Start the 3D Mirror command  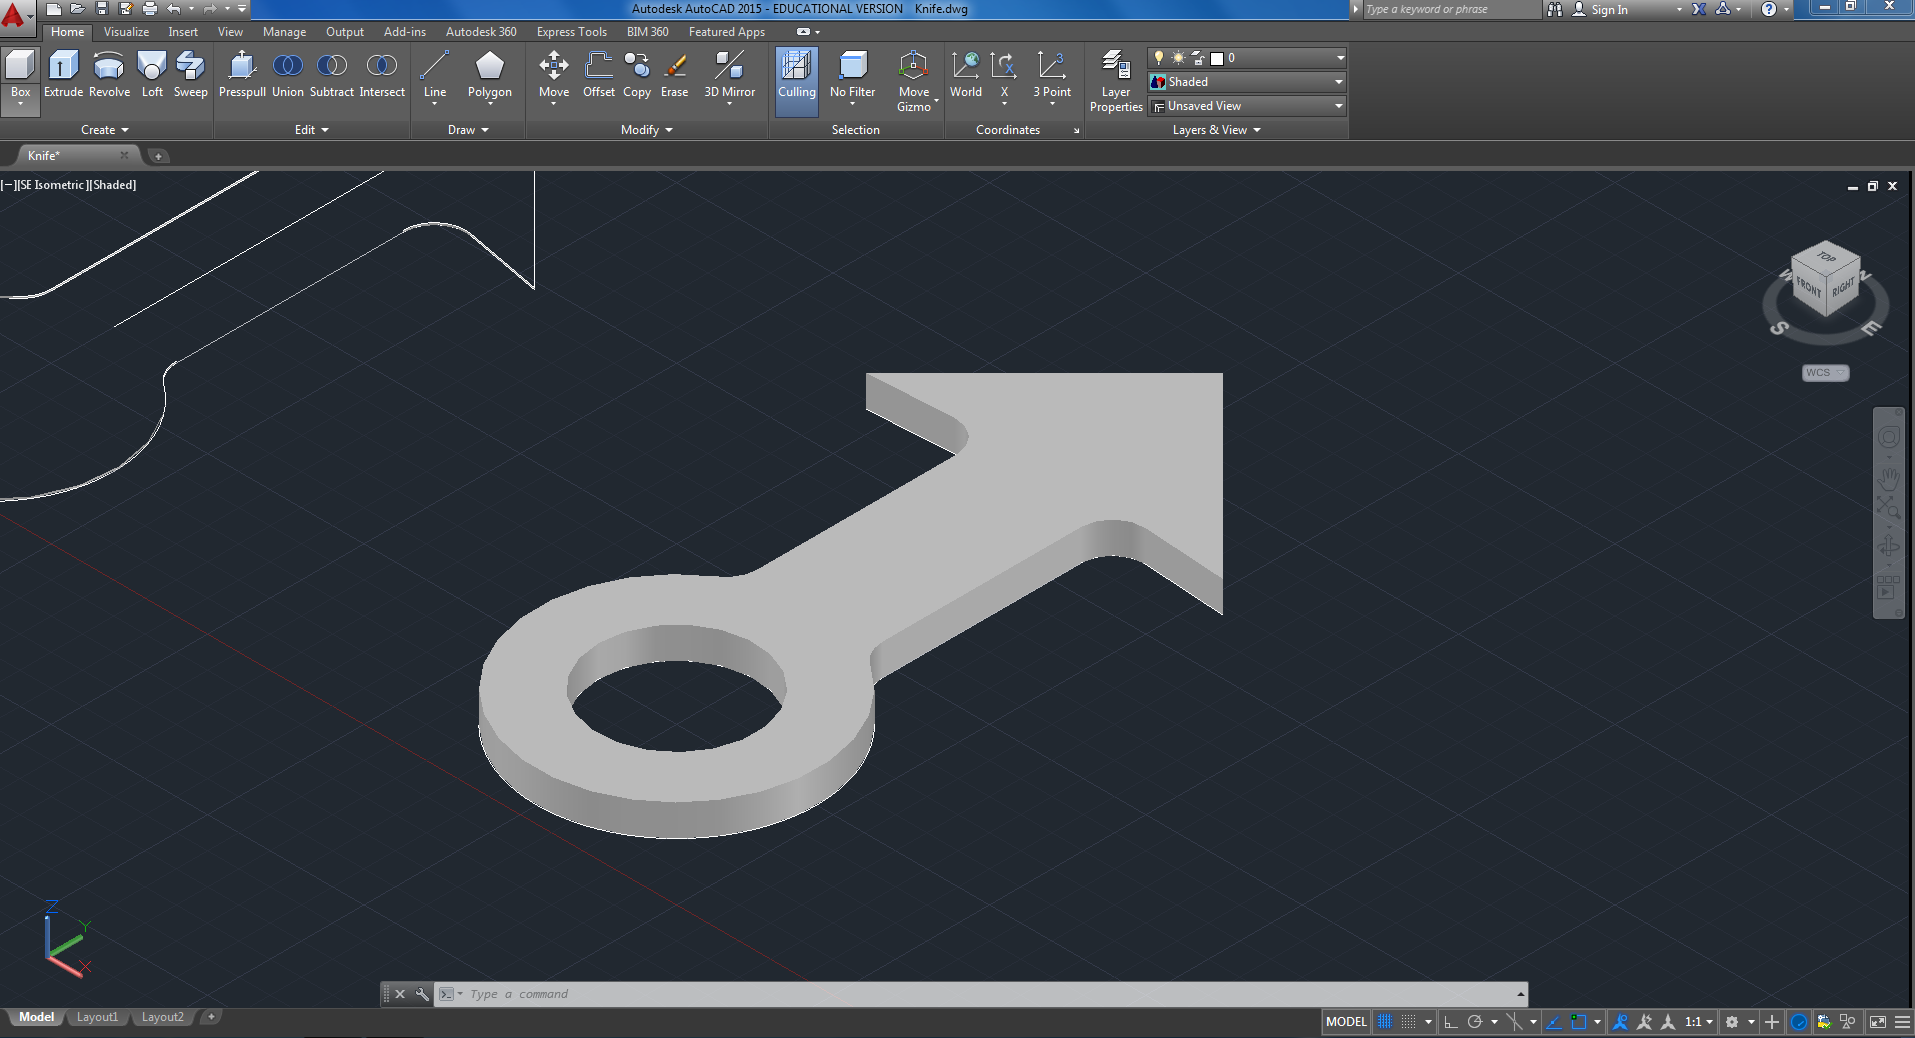729,76
